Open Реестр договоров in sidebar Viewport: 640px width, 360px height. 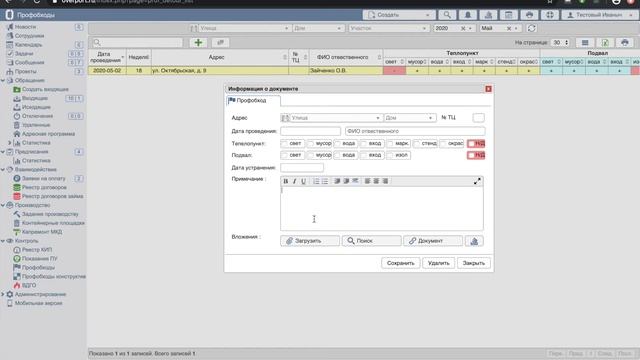44,187
